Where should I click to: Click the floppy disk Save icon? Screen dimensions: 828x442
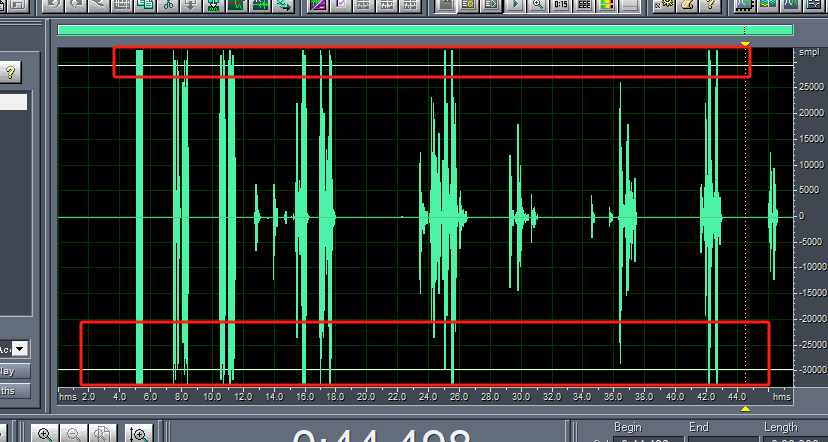click(x=20, y=4)
